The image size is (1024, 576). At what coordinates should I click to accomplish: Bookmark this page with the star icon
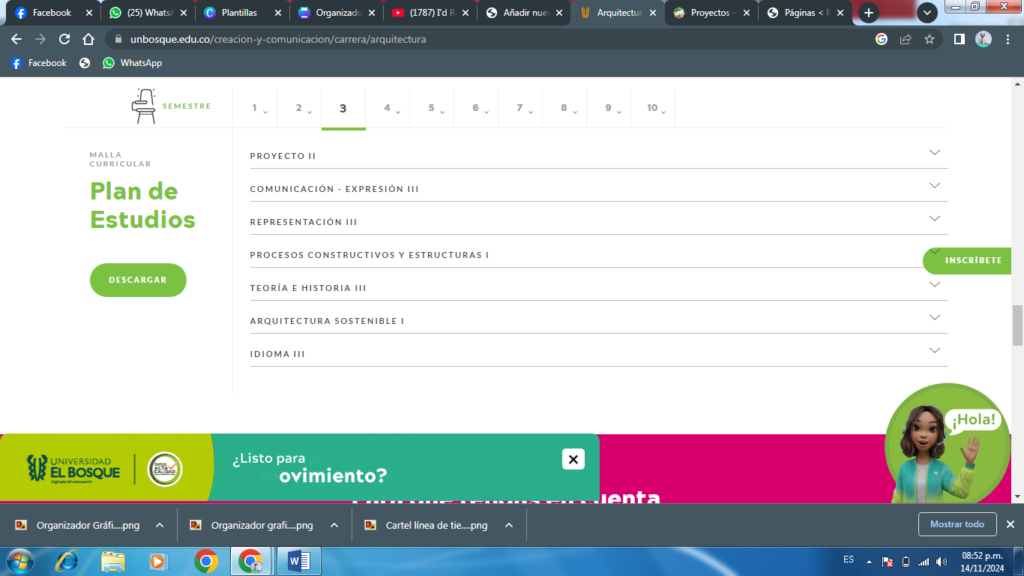coord(929,39)
